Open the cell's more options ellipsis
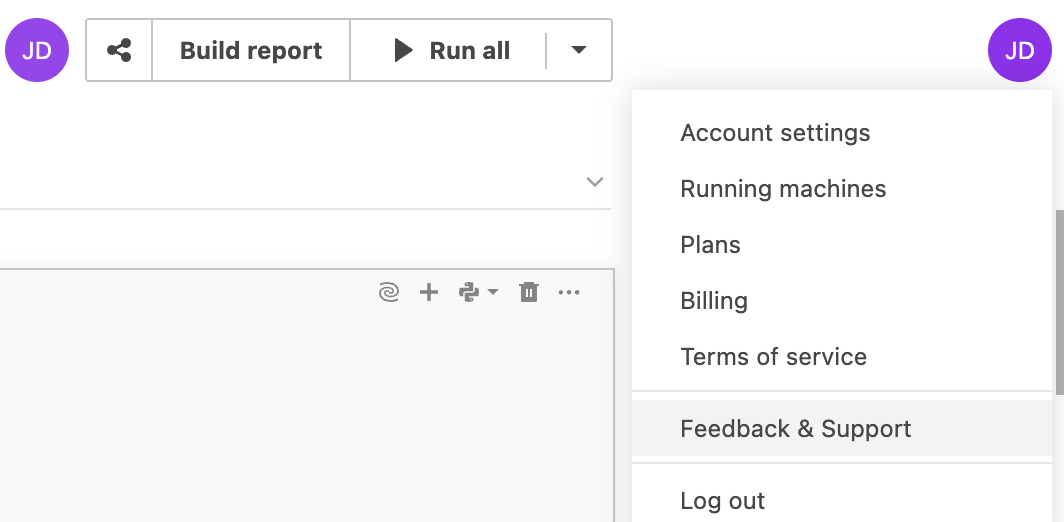Viewport: 1064px width, 522px height. [569, 292]
